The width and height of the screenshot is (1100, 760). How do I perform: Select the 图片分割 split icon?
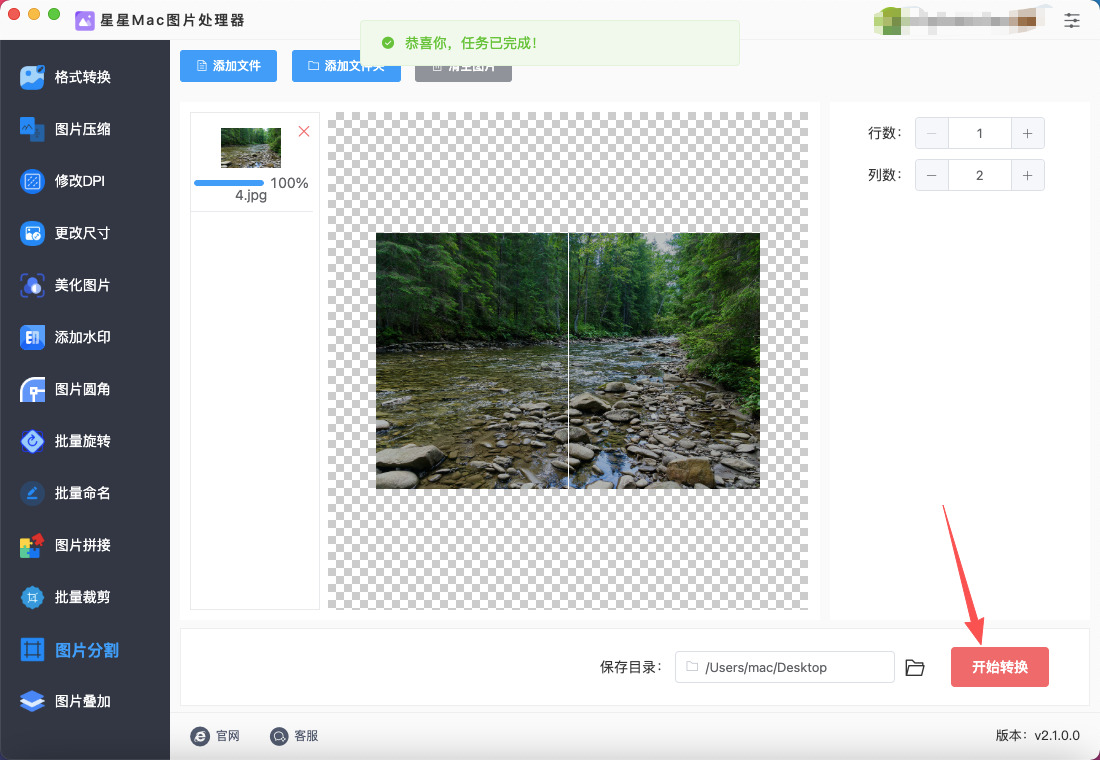point(32,650)
